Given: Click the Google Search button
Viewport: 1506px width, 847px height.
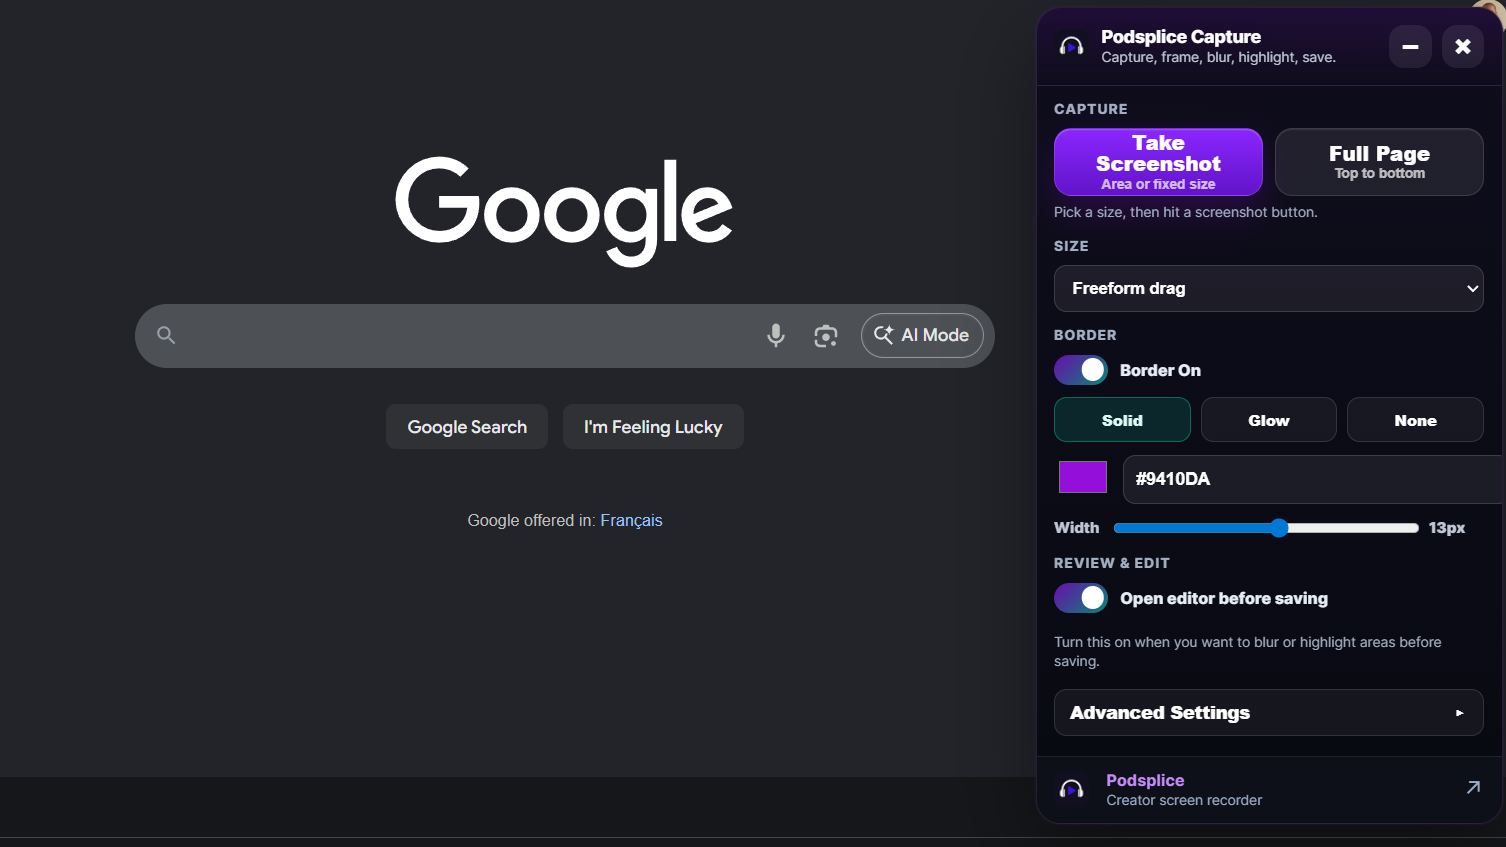Looking at the screenshot, I should 467,427.
